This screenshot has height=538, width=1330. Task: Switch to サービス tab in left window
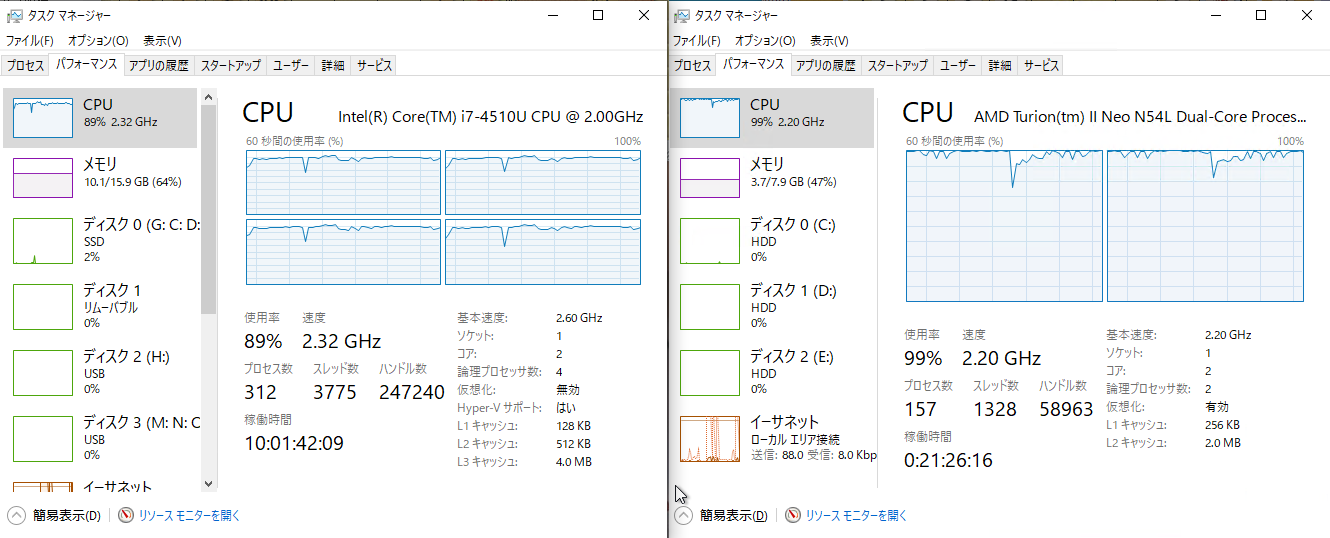[374, 66]
